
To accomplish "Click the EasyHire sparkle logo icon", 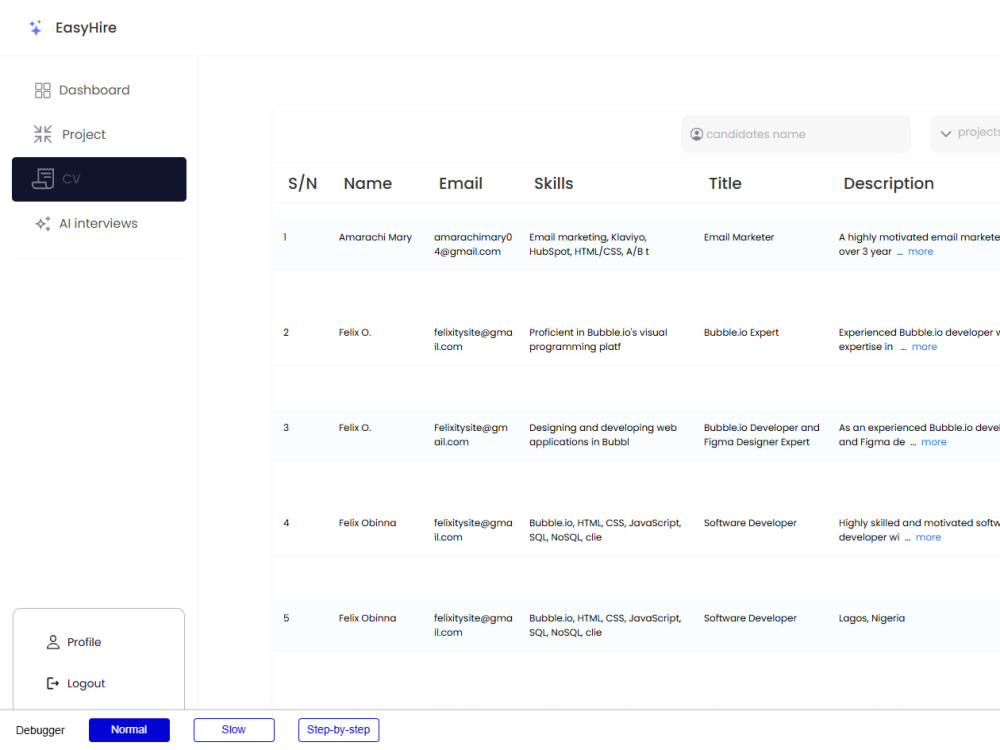I will [x=36, y=27].
